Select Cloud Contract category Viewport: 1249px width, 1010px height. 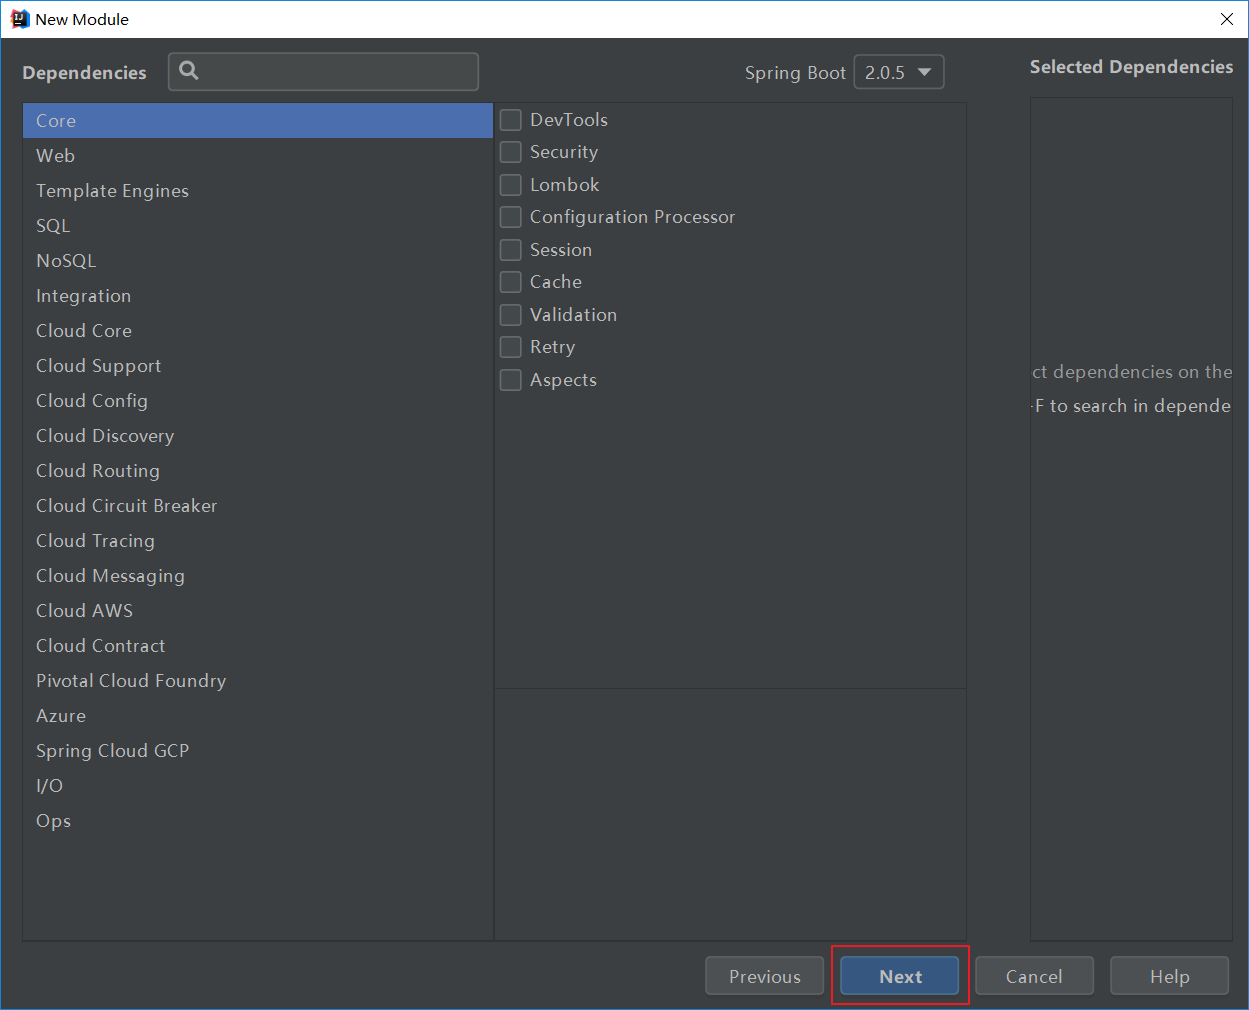pyautogui.click(x=258, y=646)
